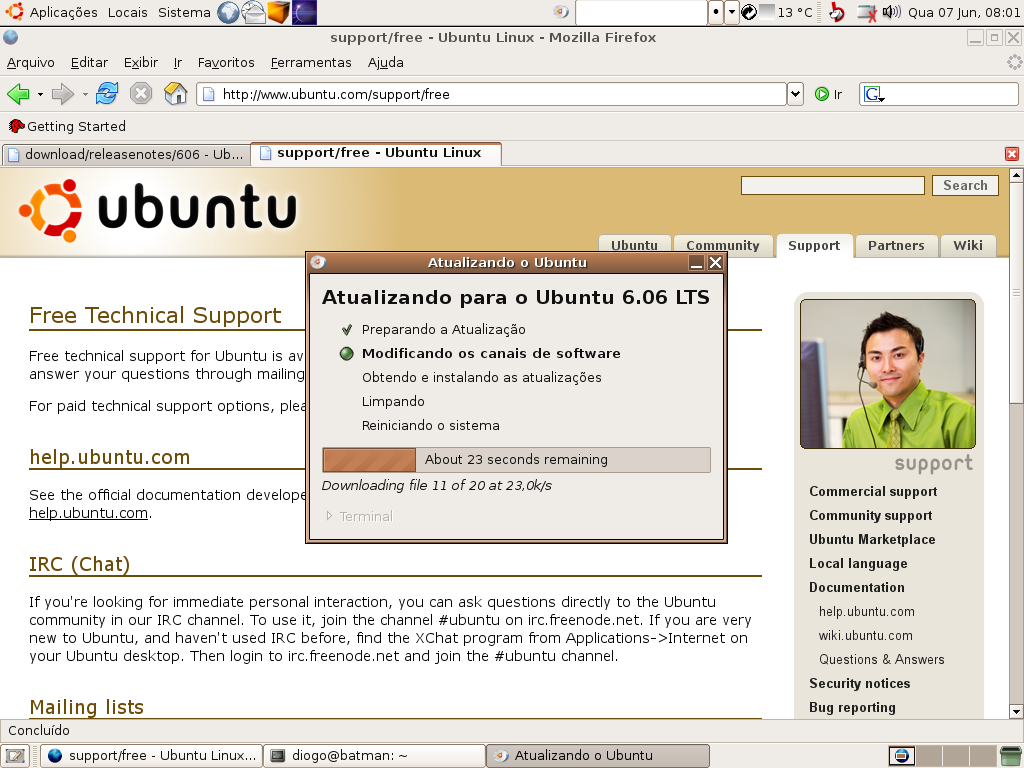Open the Bug reporting link
The width and height of the screenshot is (1024, 768).
(x=852, y=707)
